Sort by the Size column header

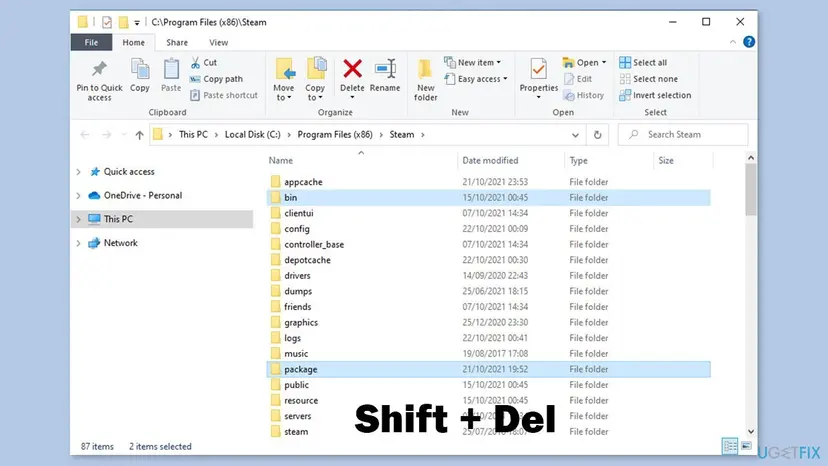click(666, 161)
